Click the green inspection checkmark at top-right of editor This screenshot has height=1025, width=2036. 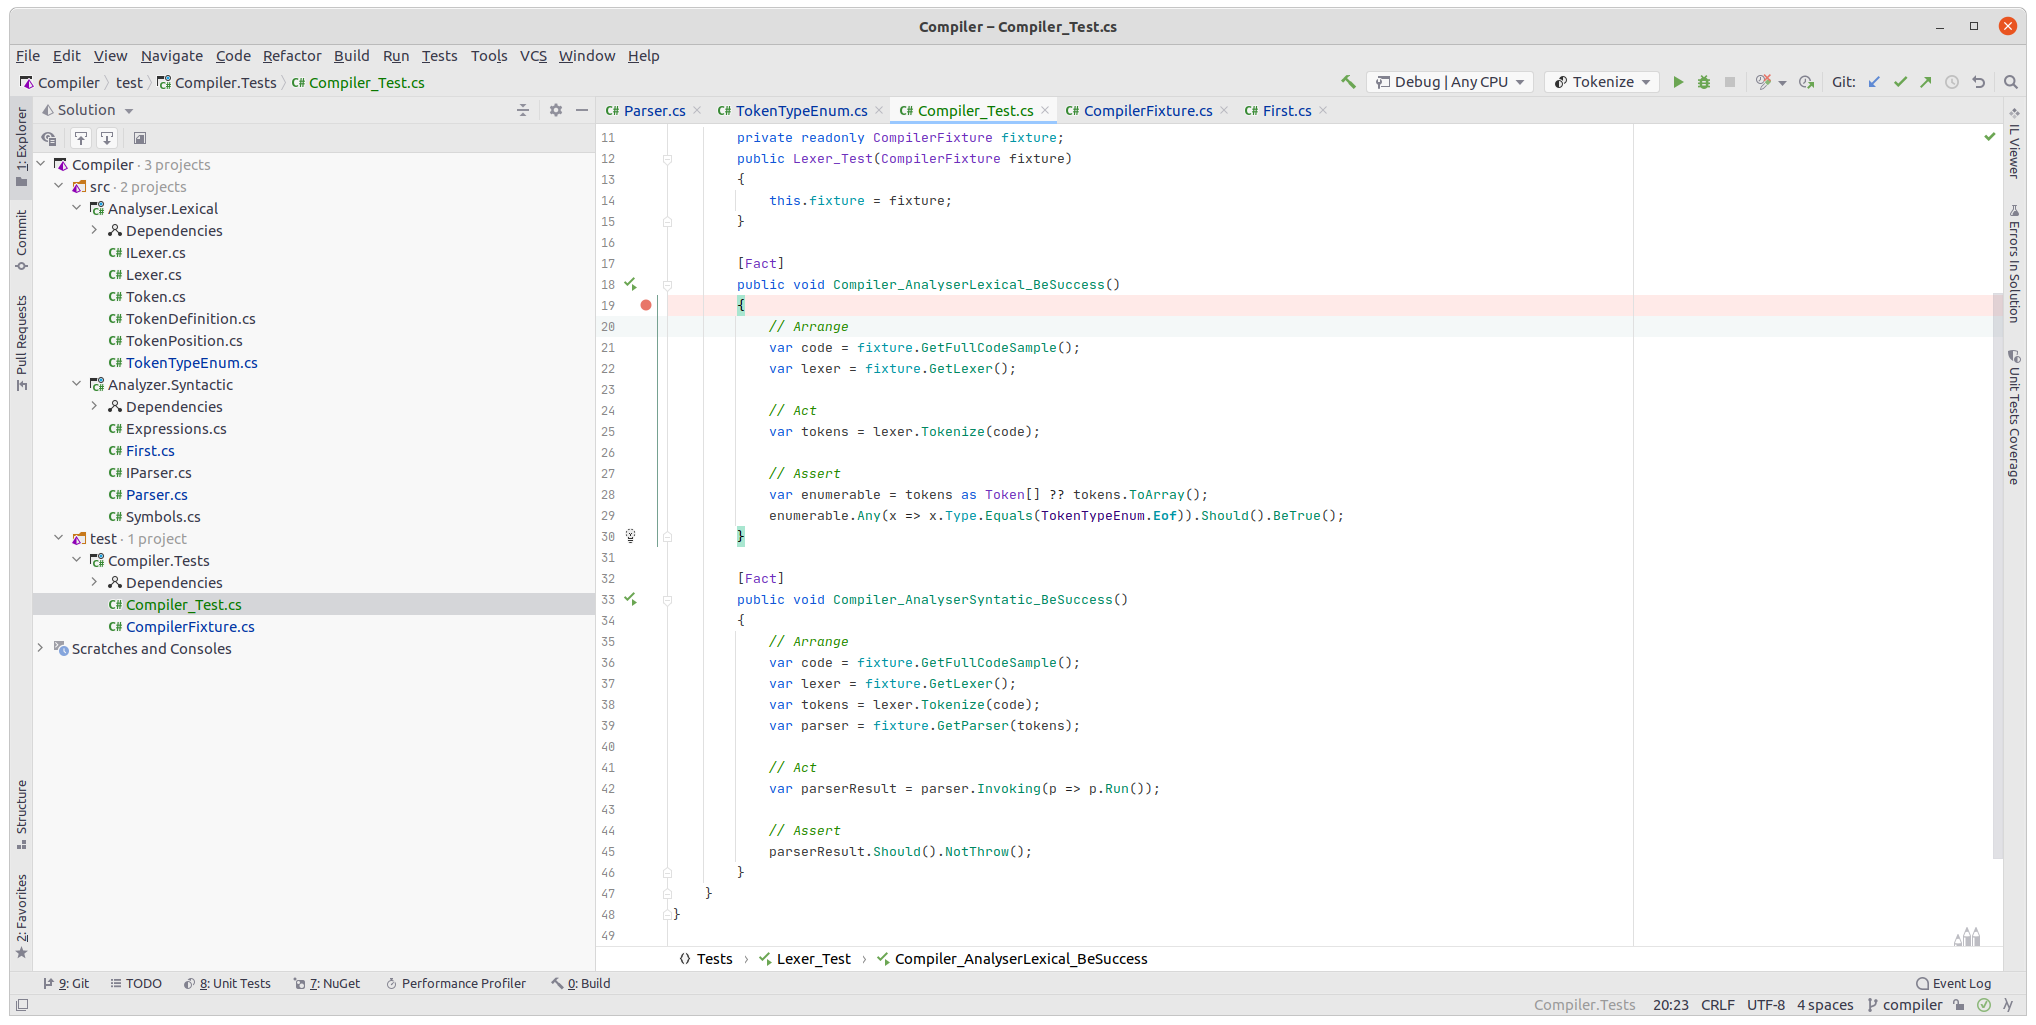1990,136
